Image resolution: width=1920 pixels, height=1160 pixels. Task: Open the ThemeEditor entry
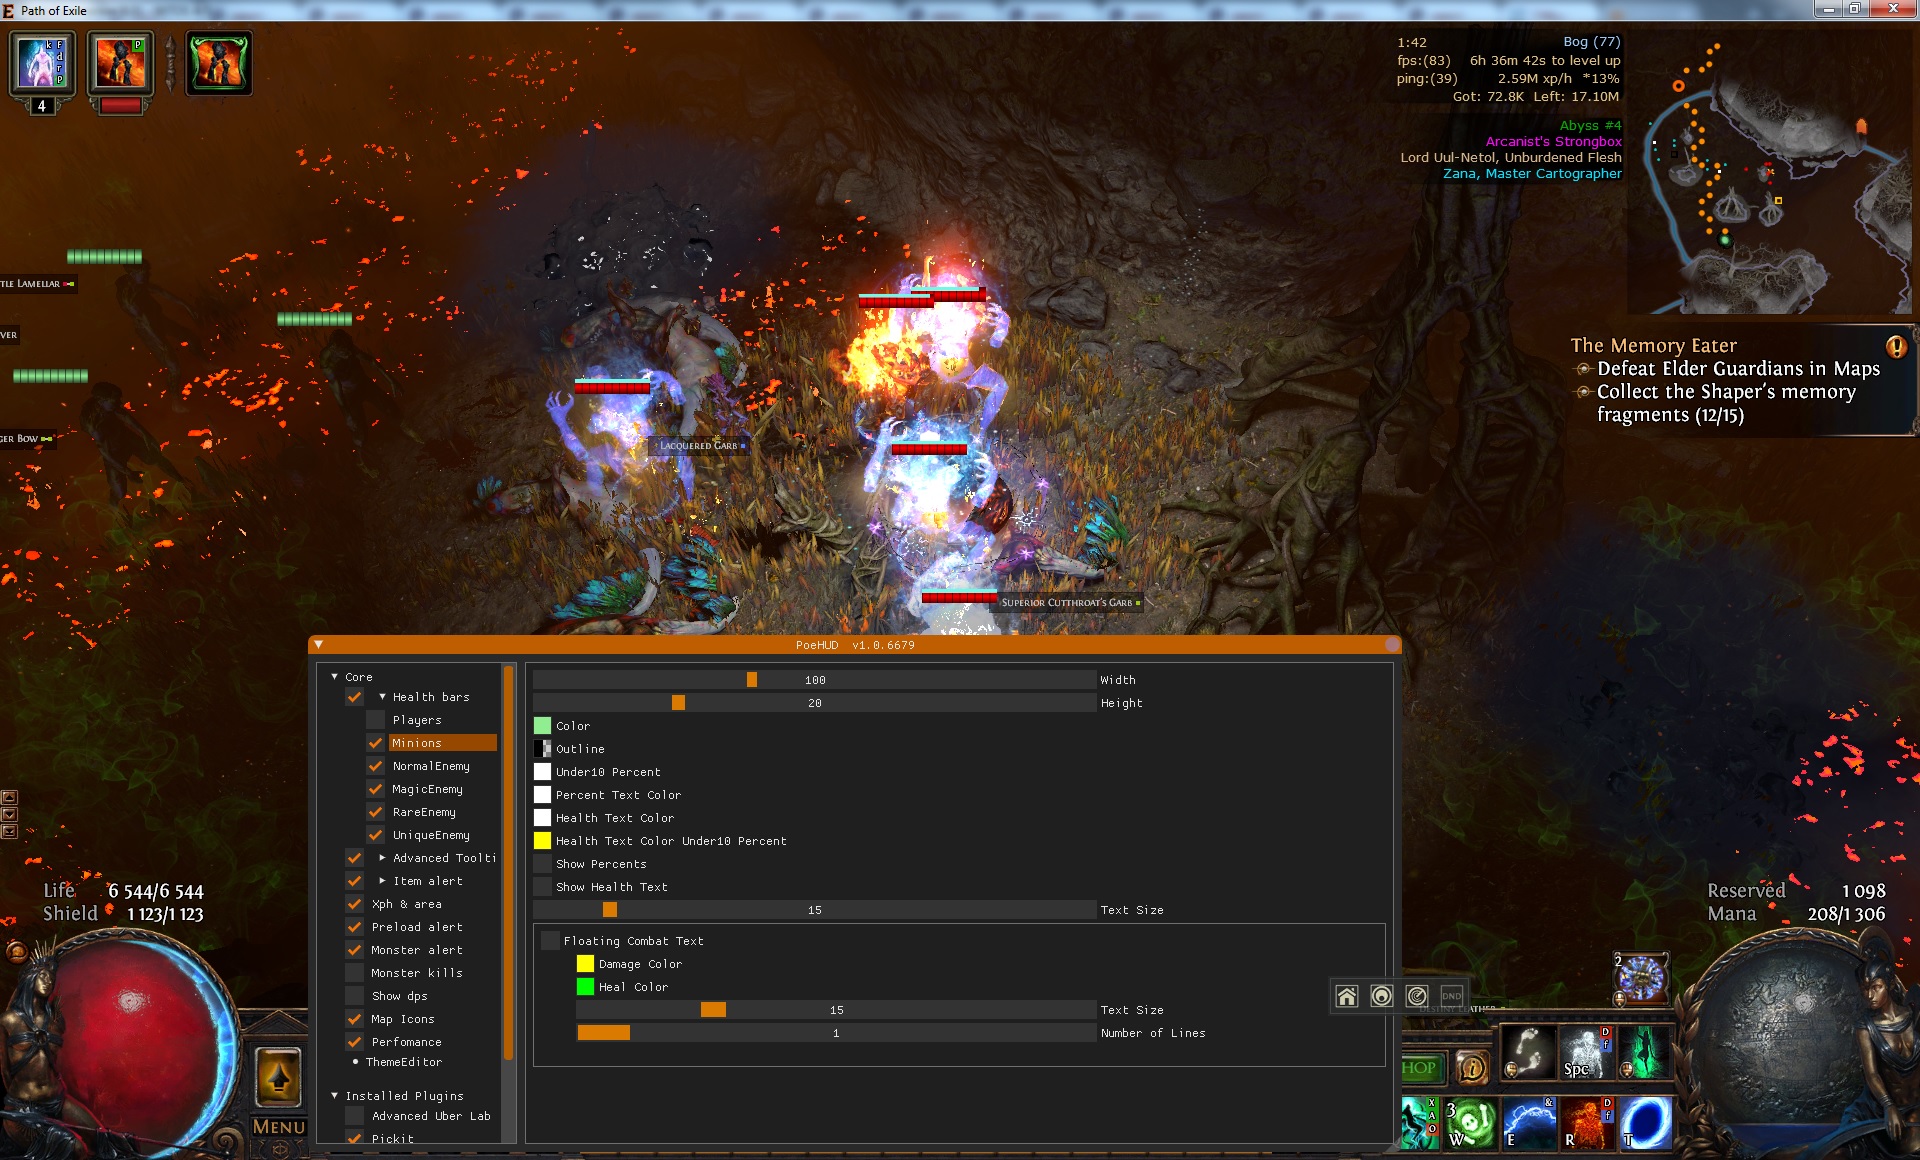point(404,1062)
